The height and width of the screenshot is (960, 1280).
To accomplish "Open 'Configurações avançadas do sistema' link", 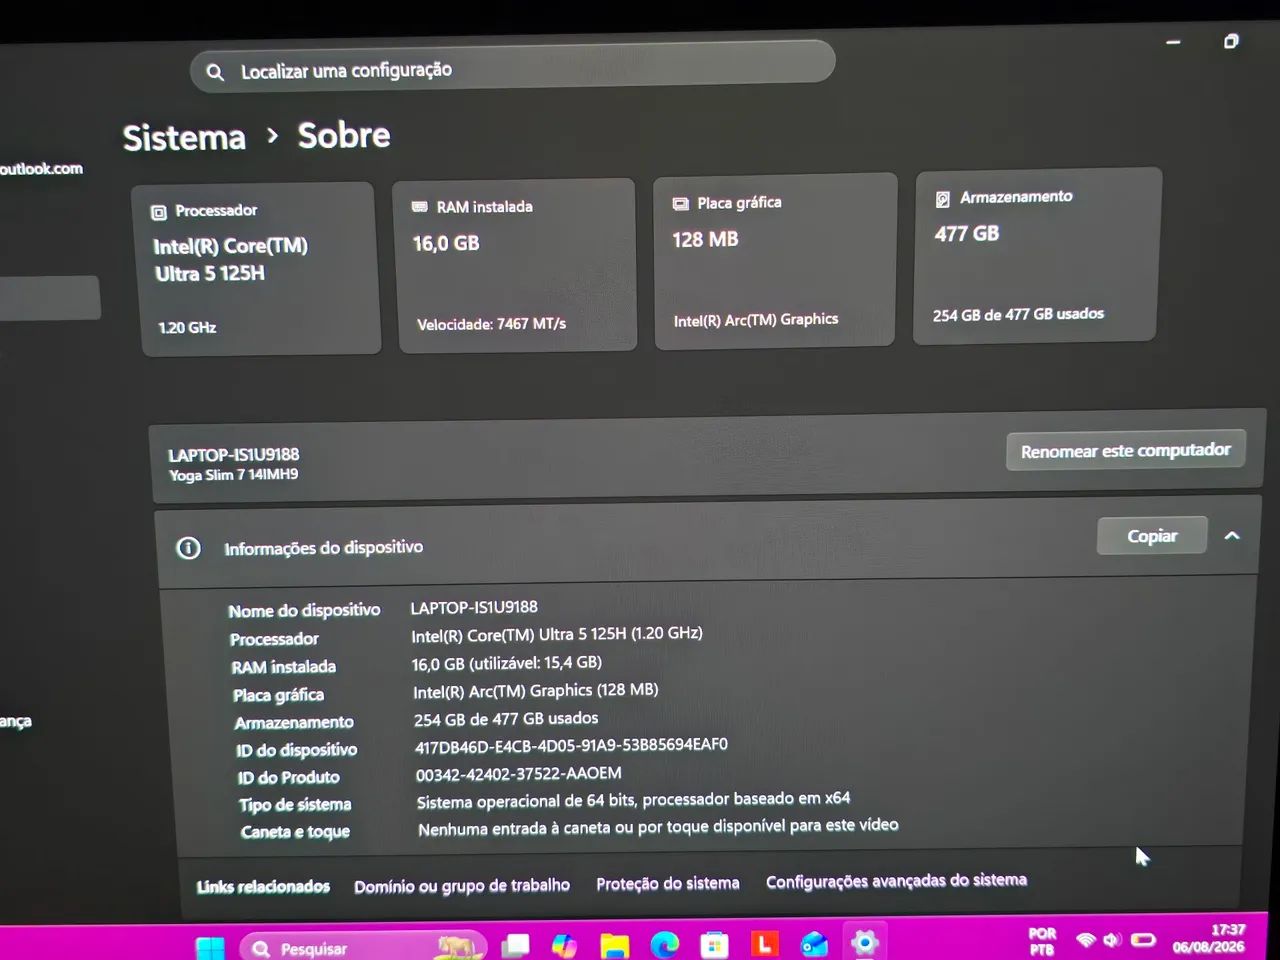I will (896, 880).
